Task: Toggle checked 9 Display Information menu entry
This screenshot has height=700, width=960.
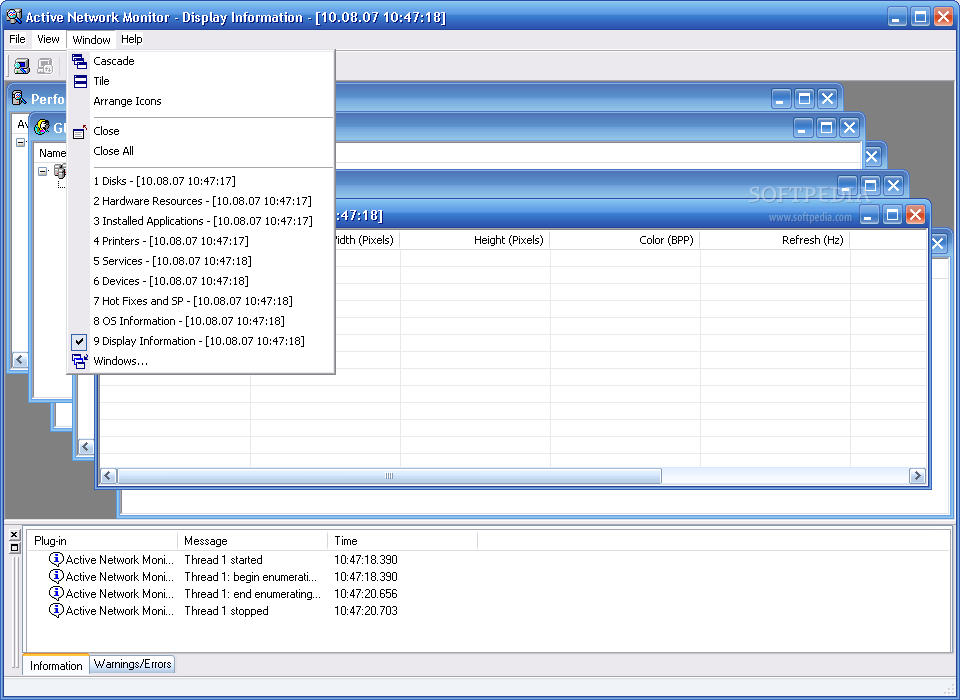Action: point(200,341)
